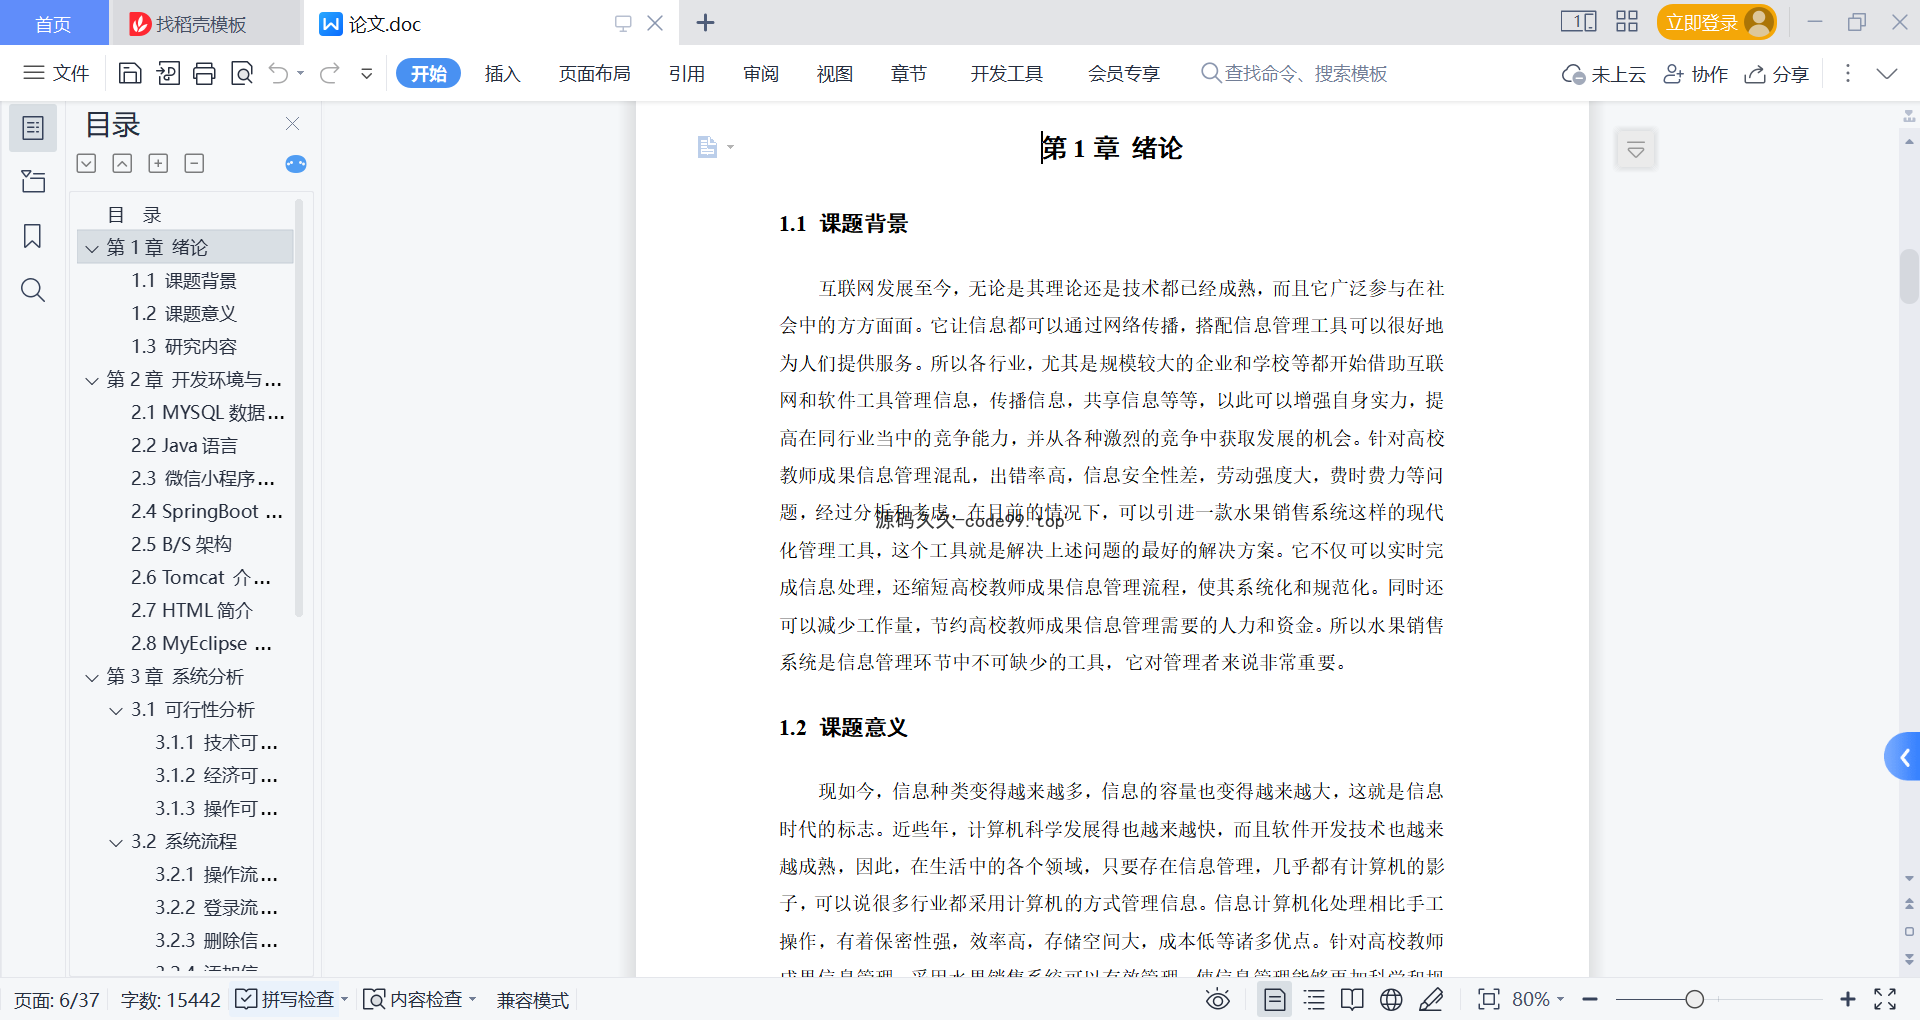Open the chapter navigation sidebar icon
The width and height of the screenshot is (1920, 1020).
[x=33, y=181]
